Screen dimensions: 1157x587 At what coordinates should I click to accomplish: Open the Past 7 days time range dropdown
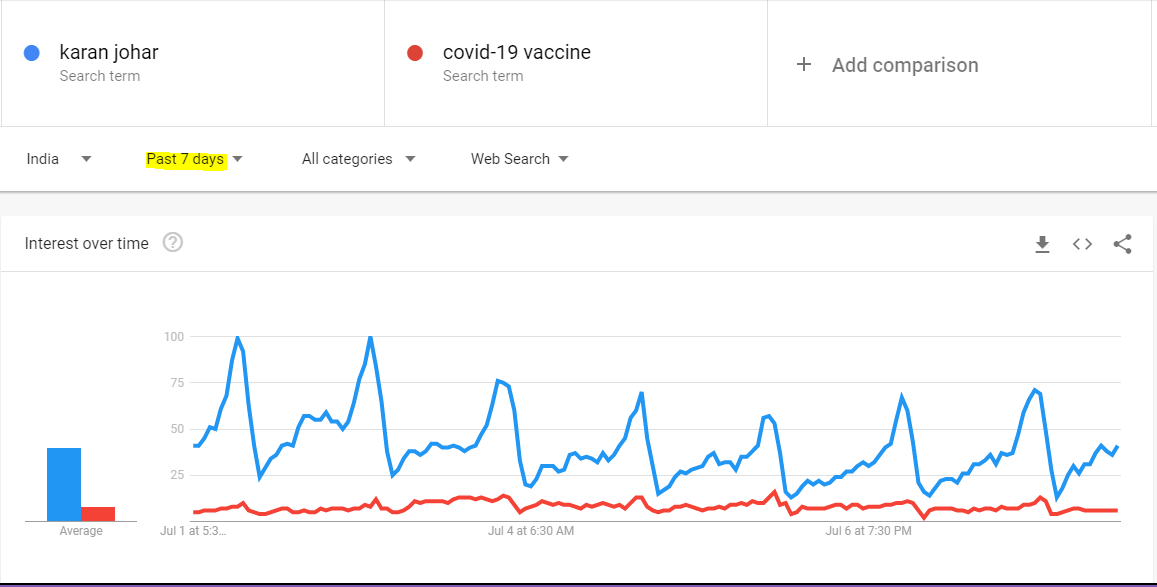[195, 159]
